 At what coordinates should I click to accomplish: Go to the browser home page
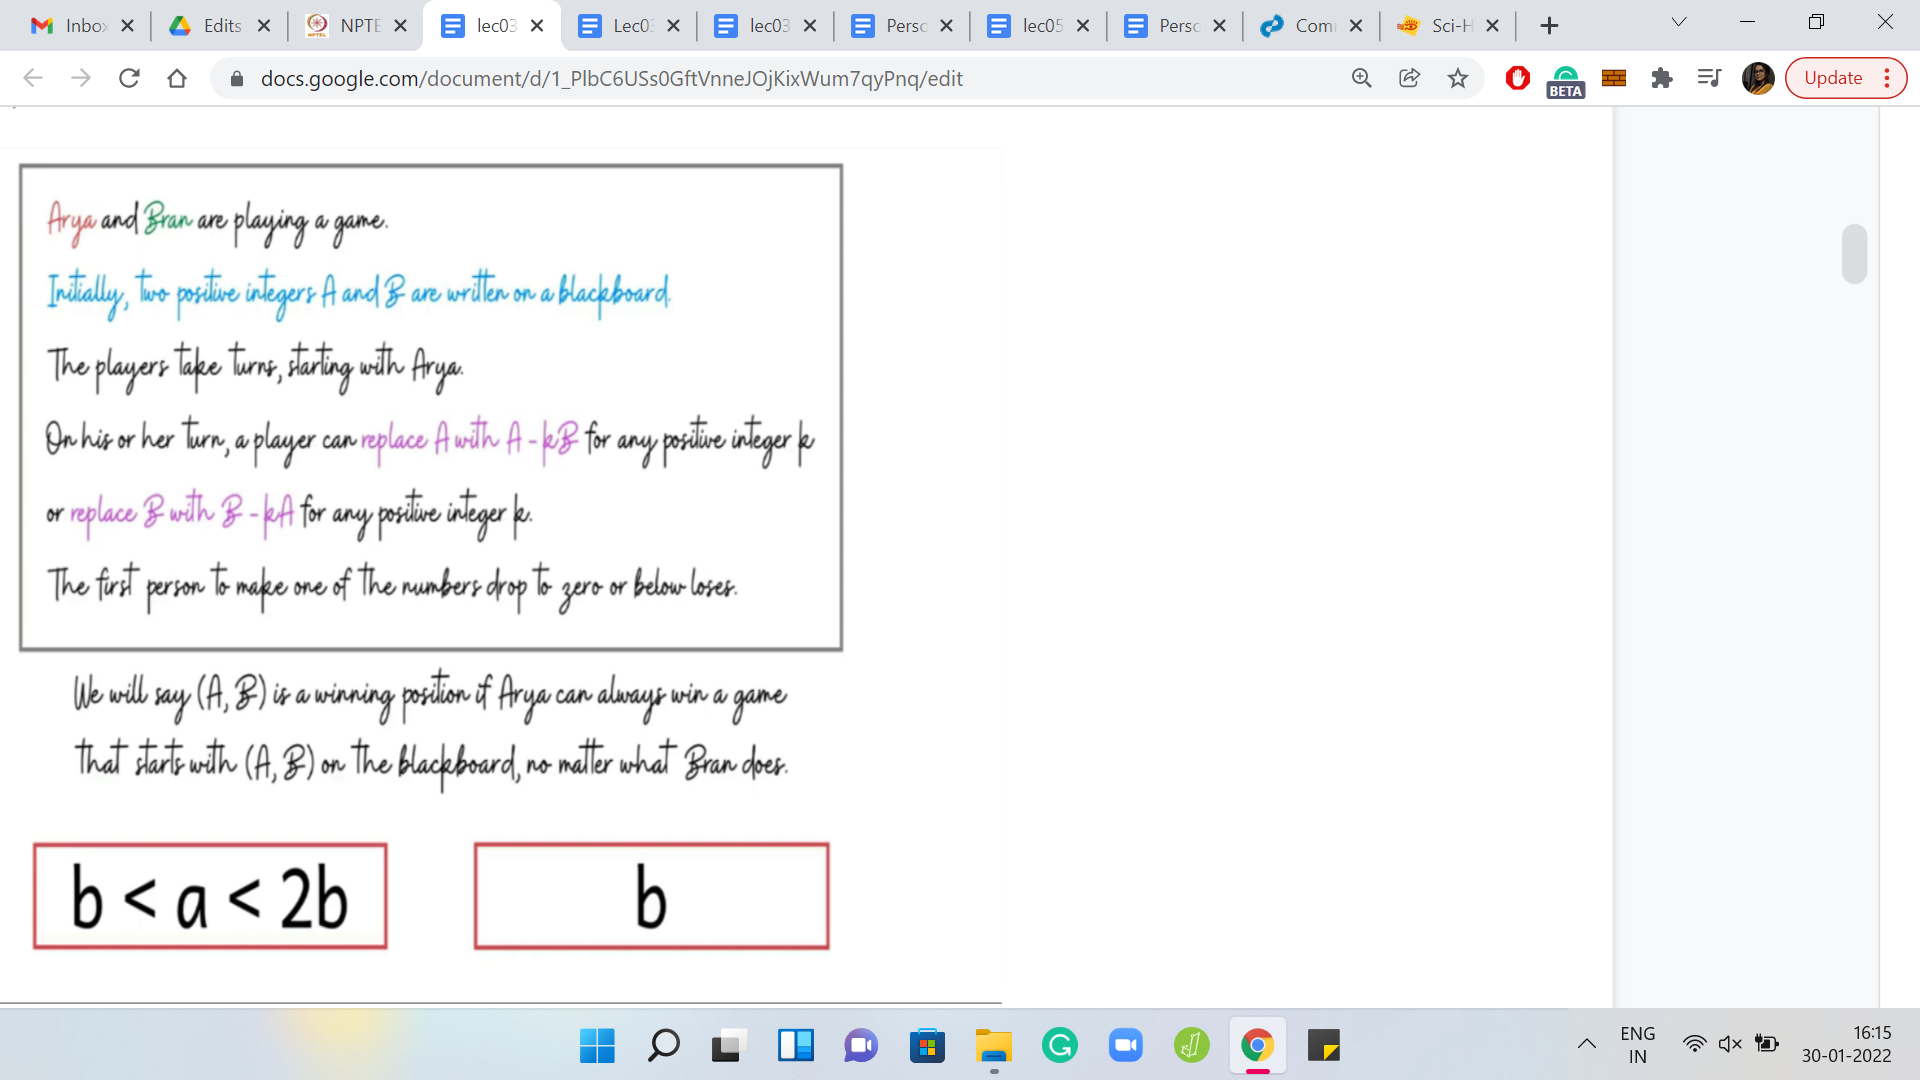pos(177,78)
